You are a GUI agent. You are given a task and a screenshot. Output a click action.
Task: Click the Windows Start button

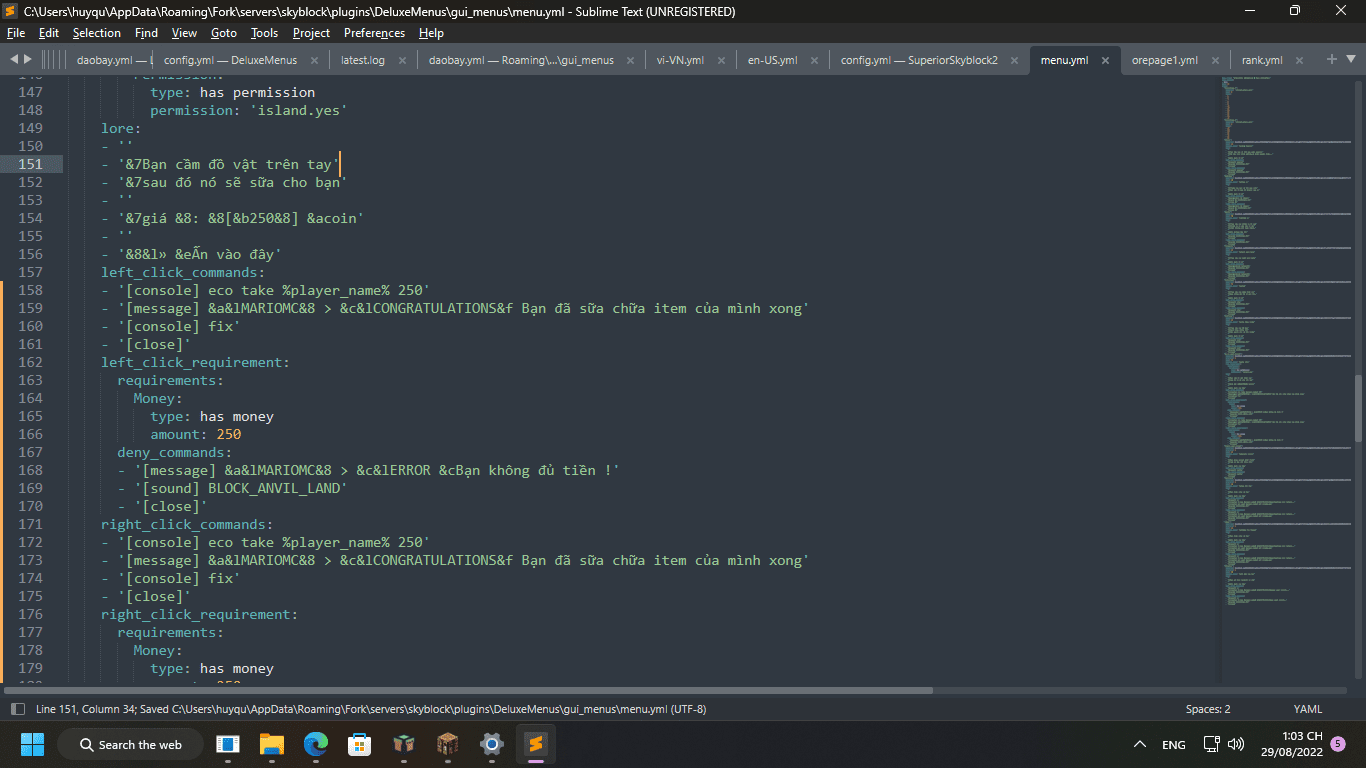32,744
